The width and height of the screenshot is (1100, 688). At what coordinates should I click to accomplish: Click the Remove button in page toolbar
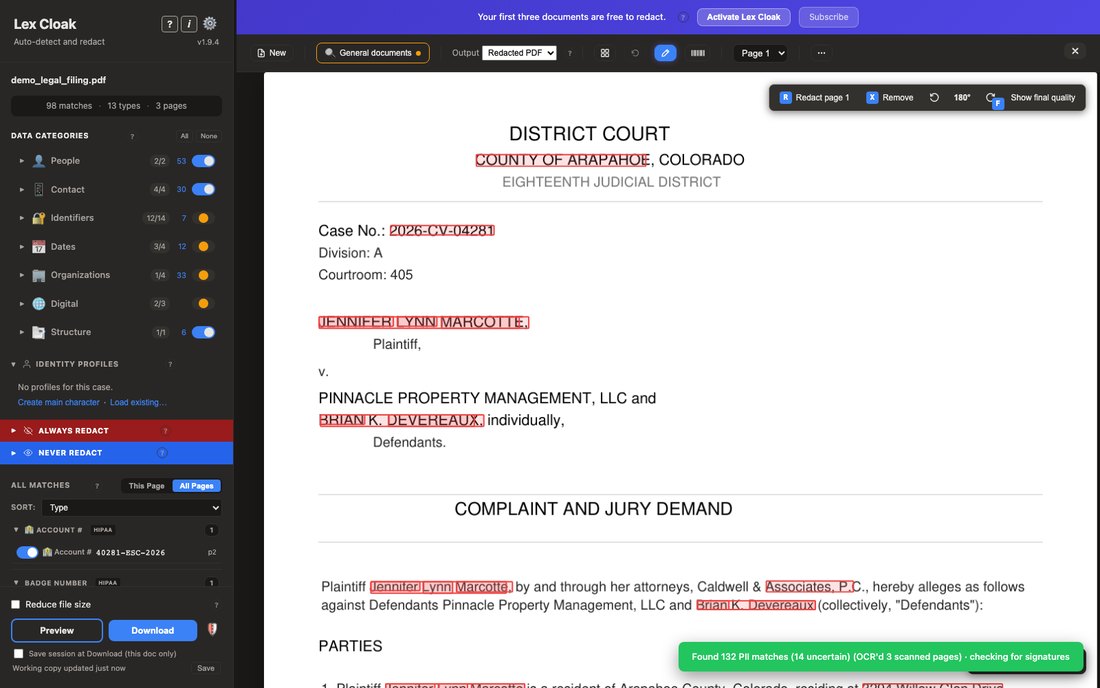890,97
